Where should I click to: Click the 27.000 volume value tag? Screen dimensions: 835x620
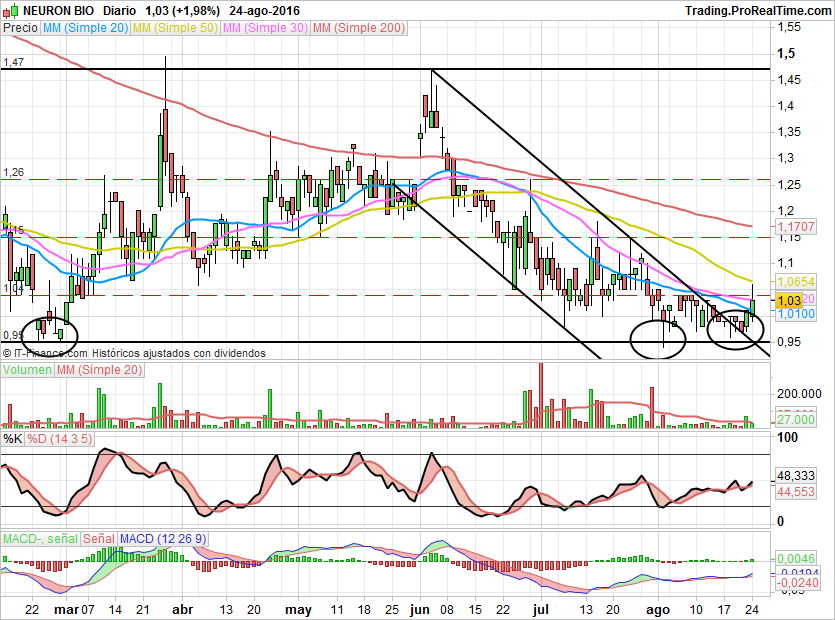(796, 420)
